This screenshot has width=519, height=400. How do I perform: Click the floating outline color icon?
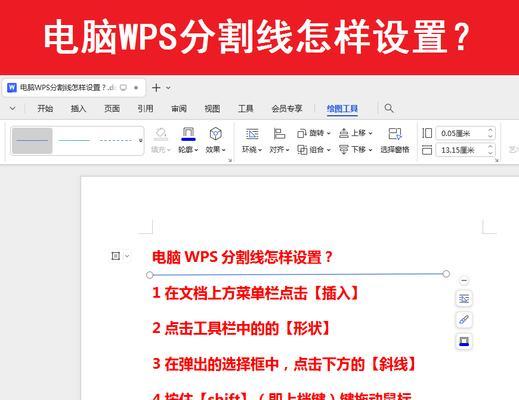[464, 341]
